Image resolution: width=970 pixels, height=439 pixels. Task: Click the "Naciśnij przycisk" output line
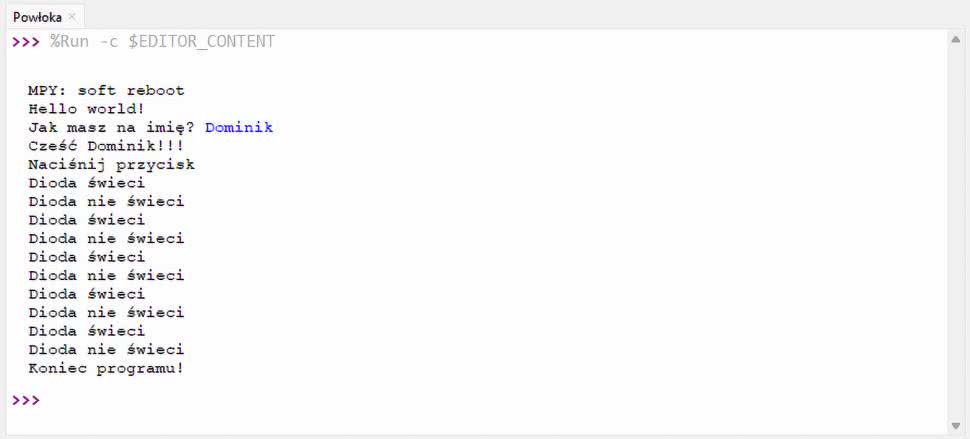click(x=111, y=165)
